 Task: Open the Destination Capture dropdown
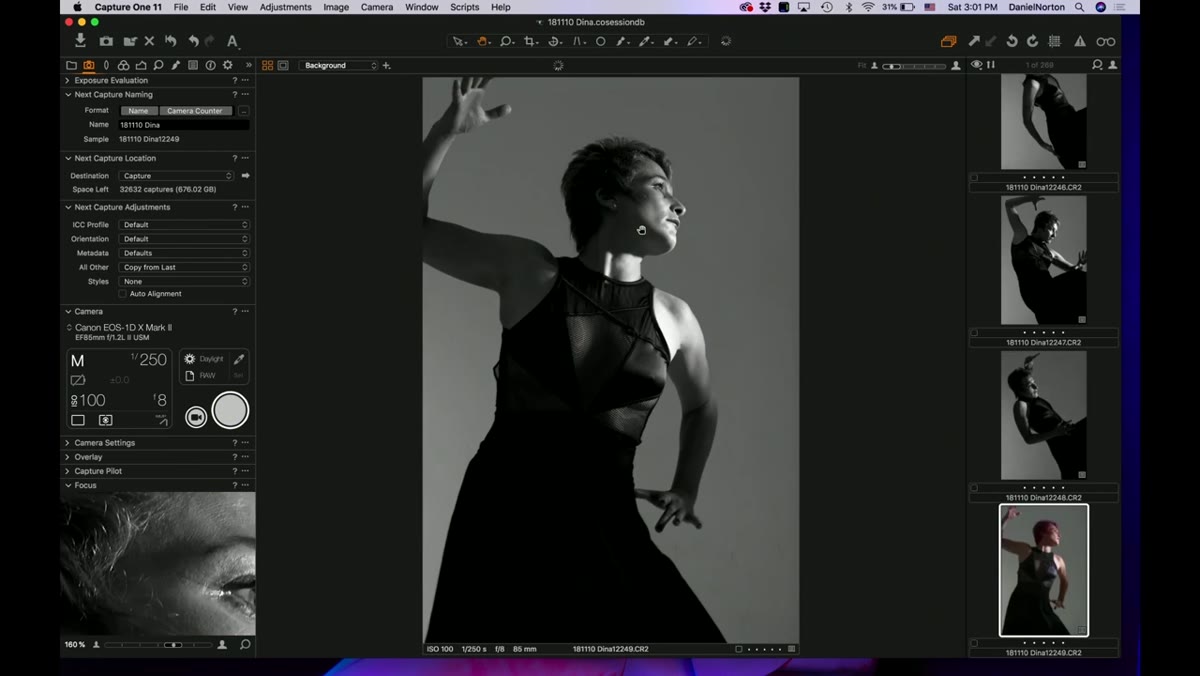[x=176, y=176]
